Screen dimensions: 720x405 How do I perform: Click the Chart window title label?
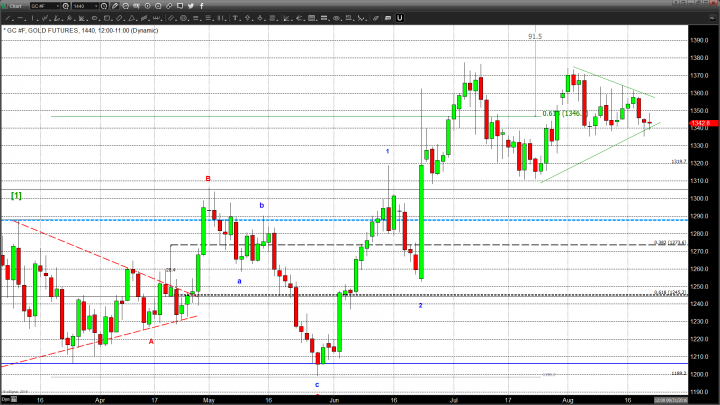coord(16,6)
